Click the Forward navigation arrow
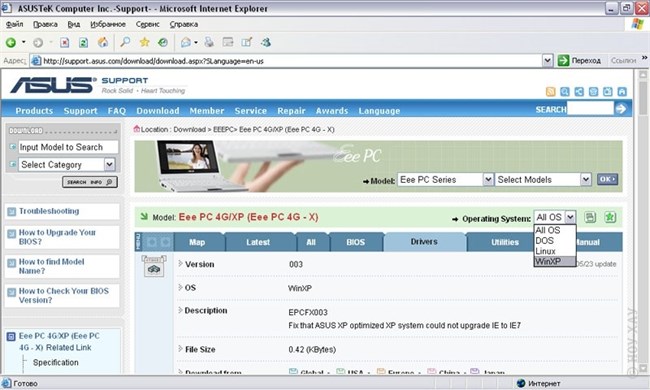 click(x=38, y=42)
